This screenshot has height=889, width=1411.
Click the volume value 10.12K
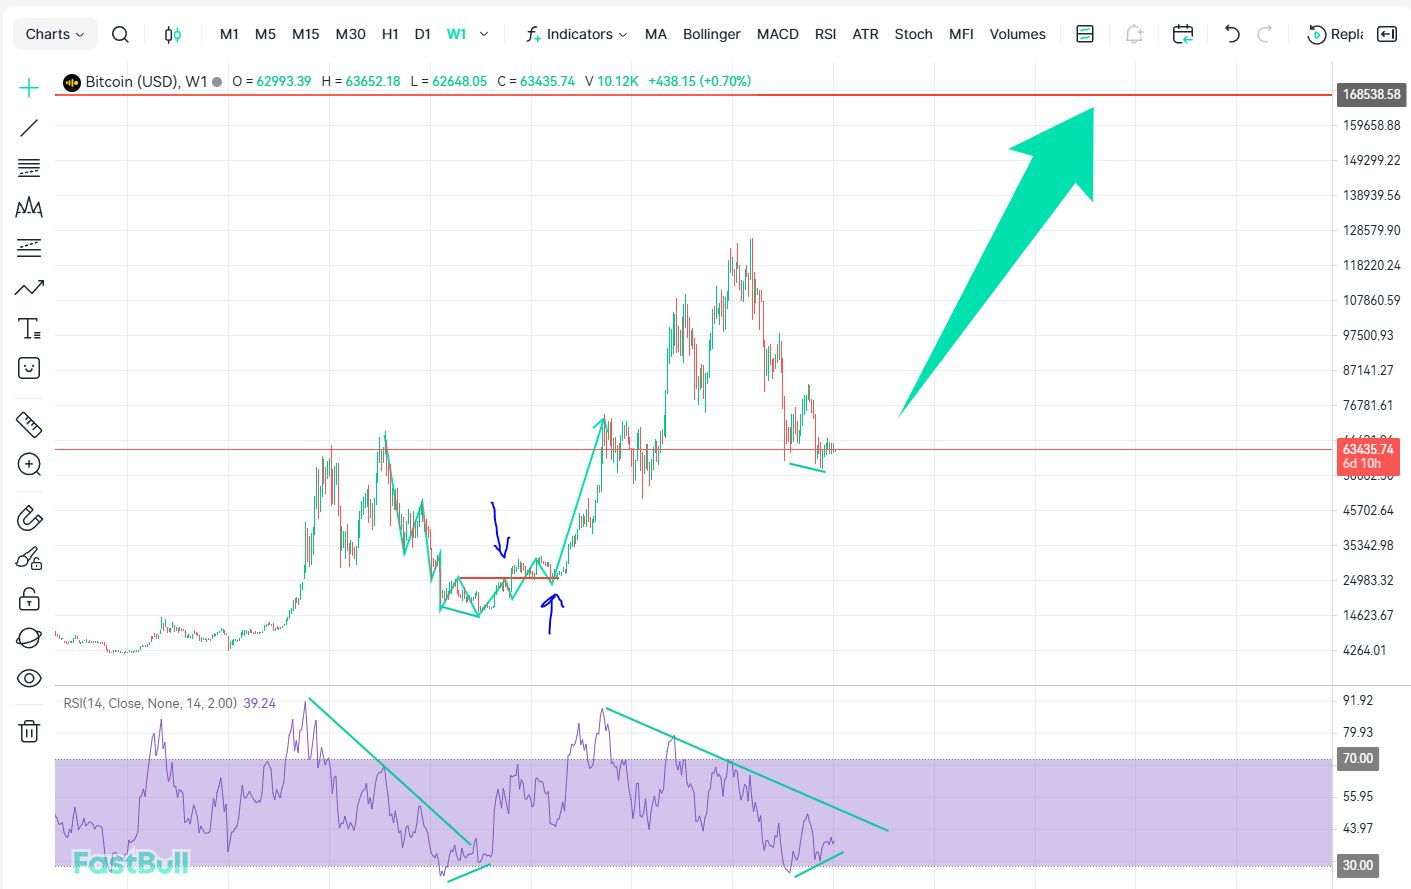point(618,81)
